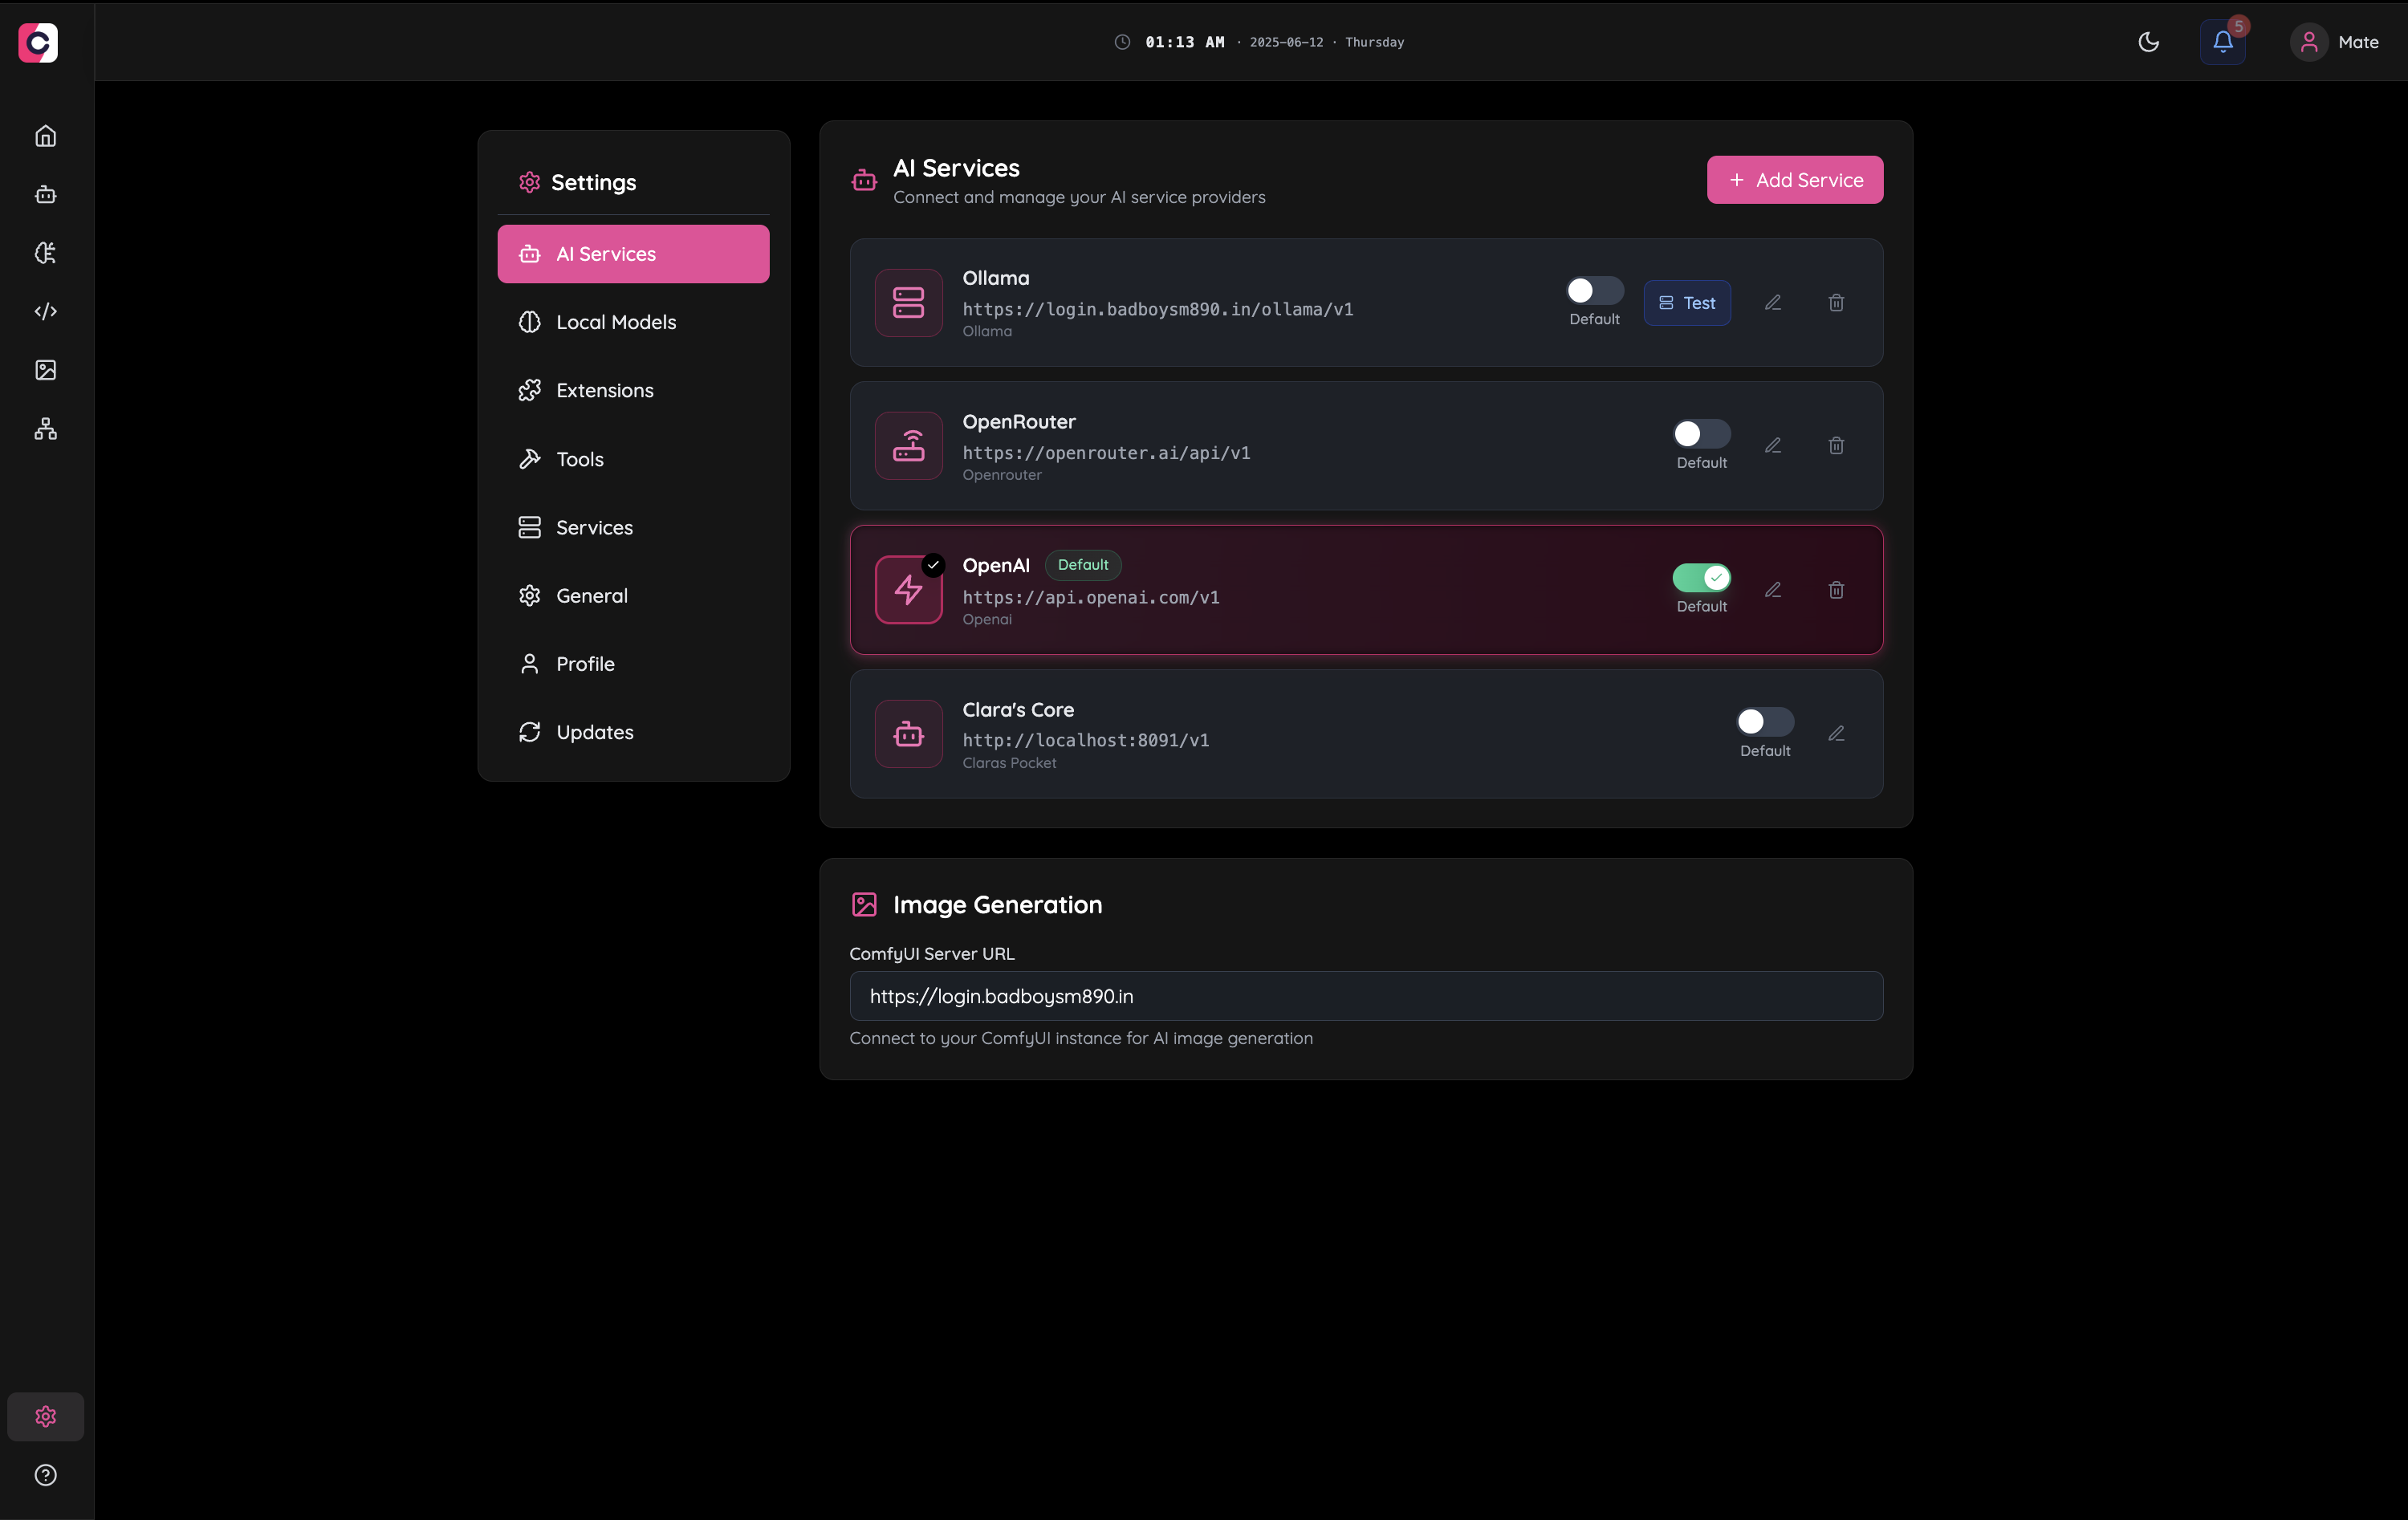Click the Add Service button
This screenshot has width=2408, height=1520.
pos(1794,180)
